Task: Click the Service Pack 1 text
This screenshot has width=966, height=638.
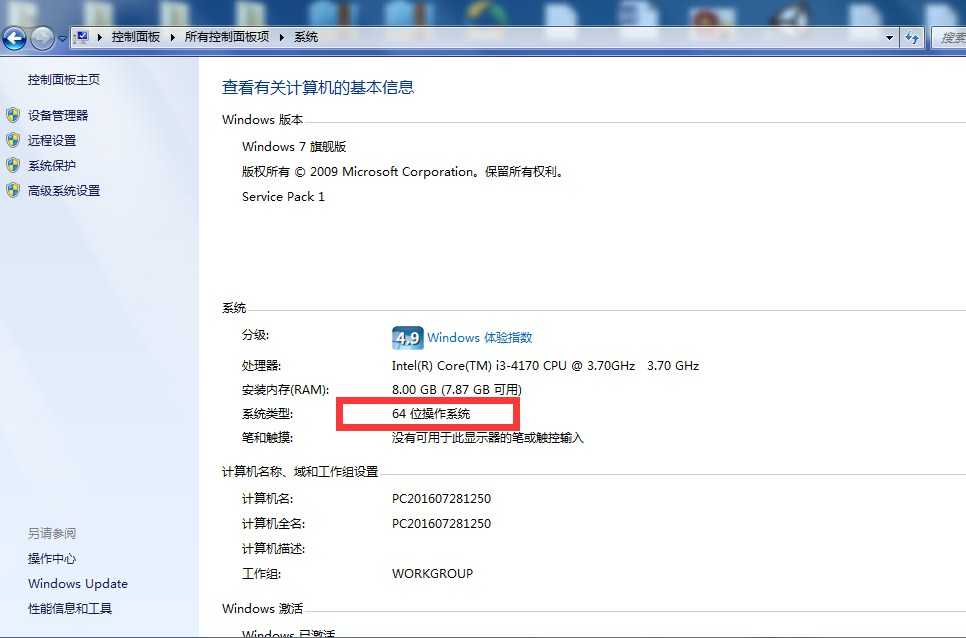Action: [x=283, y=196]
